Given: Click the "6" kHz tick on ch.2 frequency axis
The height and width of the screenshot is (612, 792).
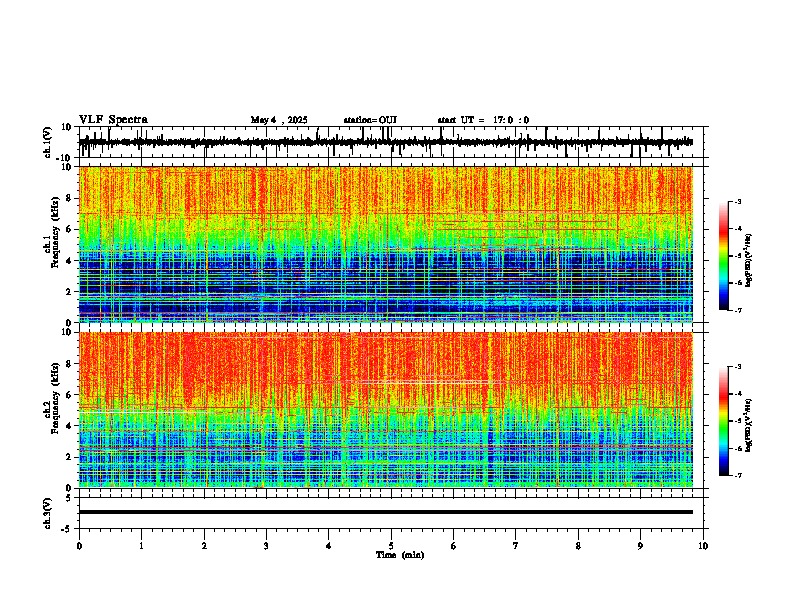Looking at the screenshot, I should [70, 394].
